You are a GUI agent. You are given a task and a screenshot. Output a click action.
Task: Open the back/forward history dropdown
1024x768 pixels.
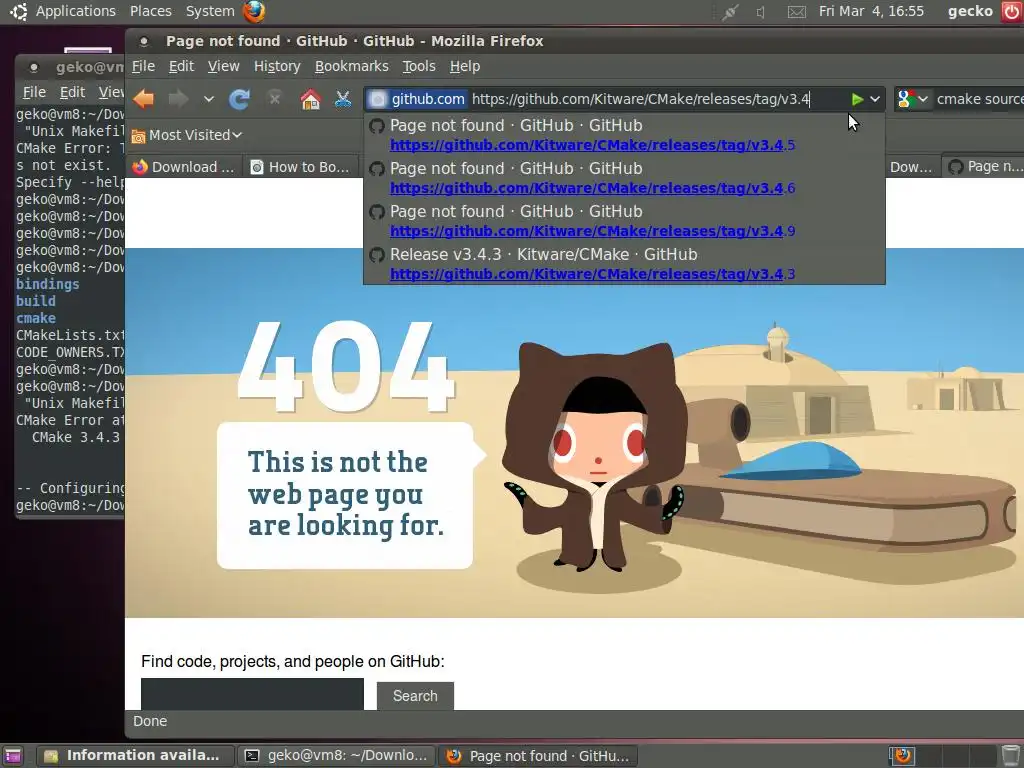tap(208, 99)
